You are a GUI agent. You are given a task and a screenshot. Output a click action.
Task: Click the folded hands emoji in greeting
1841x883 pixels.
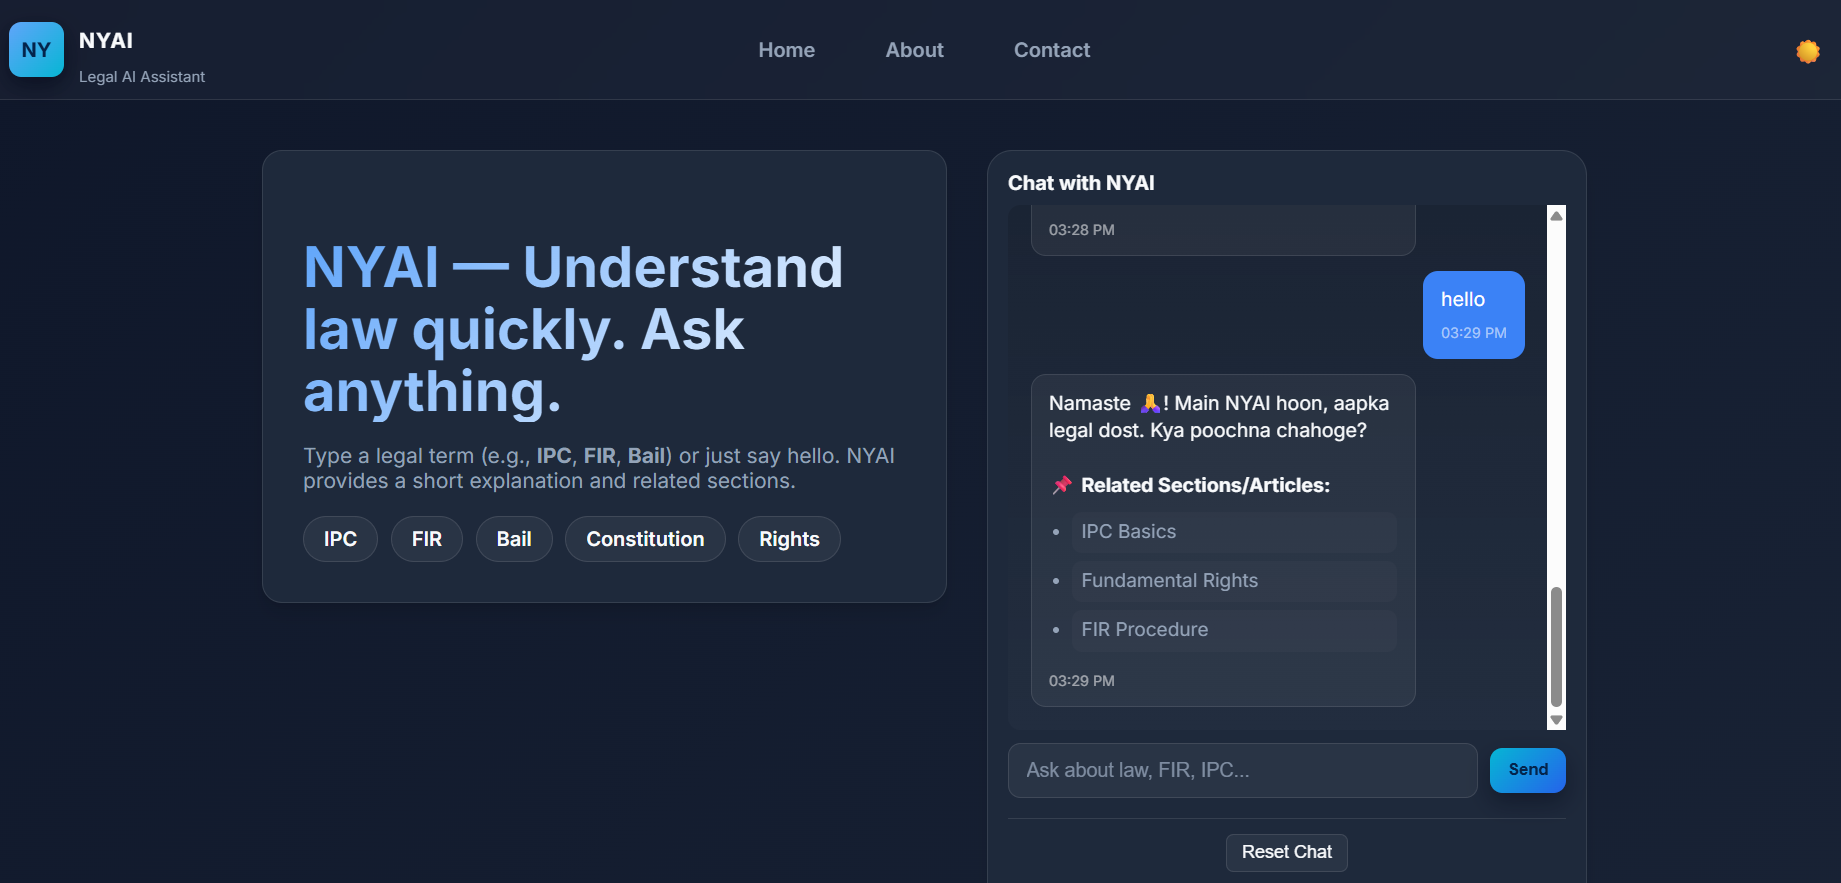pyautogui.click(x=1150, y=403)
